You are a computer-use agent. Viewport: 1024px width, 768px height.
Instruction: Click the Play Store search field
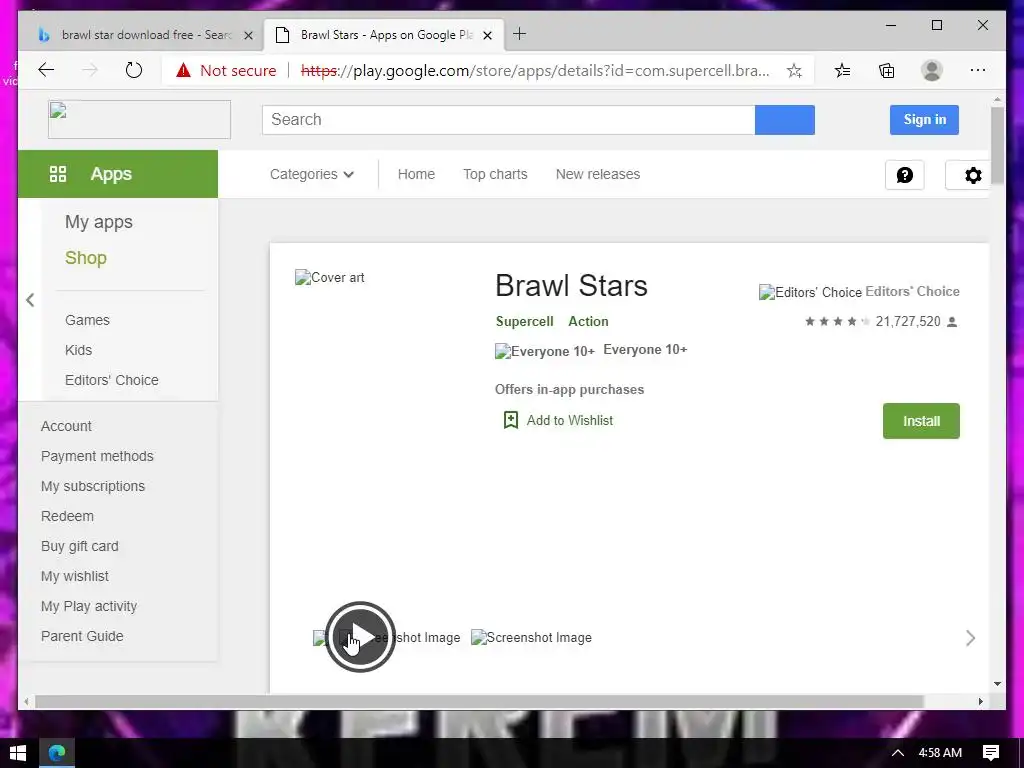(x=508, y=120)
